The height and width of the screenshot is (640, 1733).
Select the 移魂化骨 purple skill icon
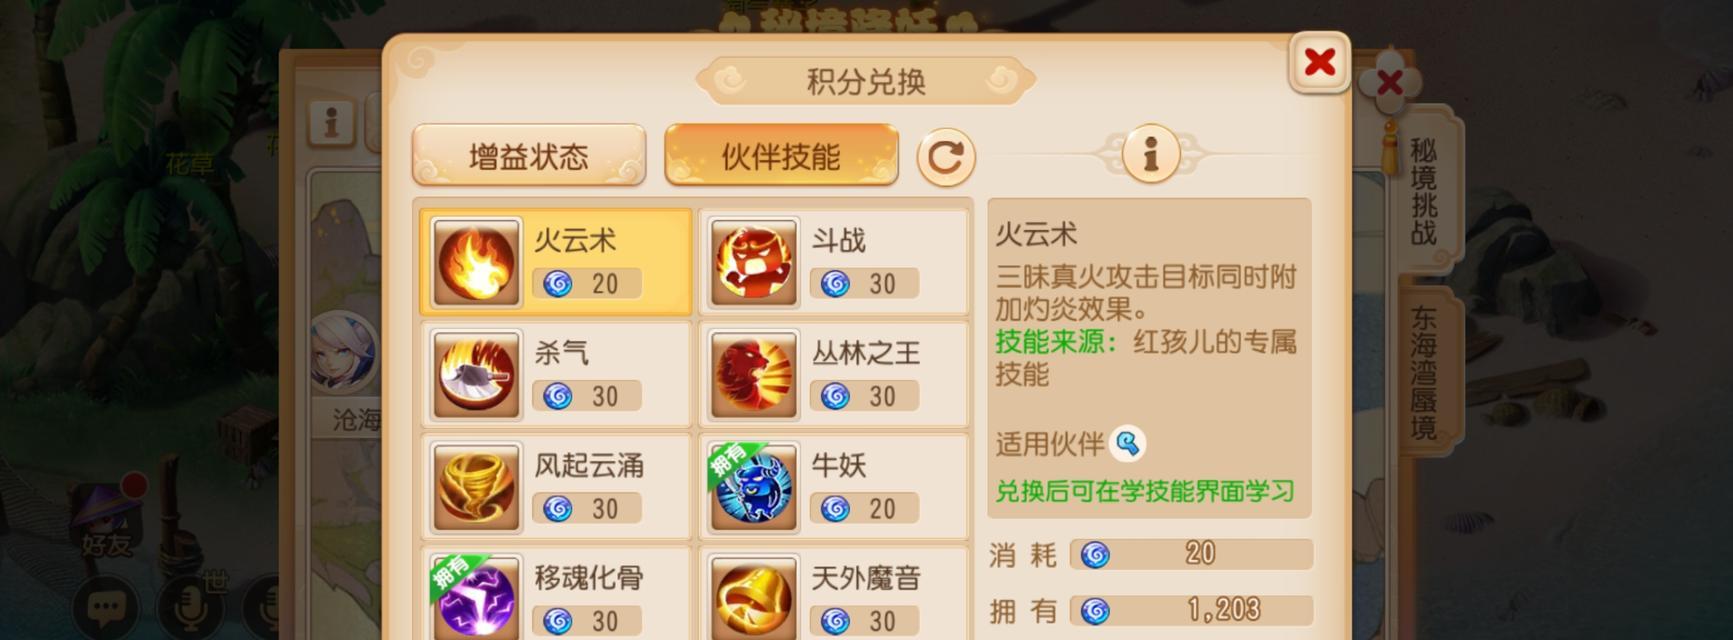(476, 598)
